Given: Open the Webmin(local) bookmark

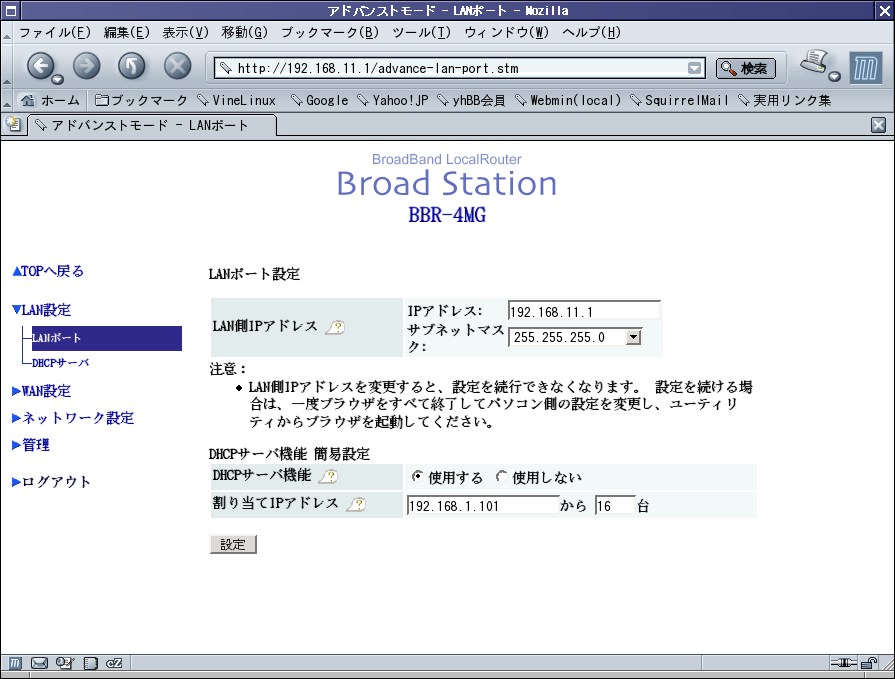Looking at the screenshot, I should (x=568, y=100).
